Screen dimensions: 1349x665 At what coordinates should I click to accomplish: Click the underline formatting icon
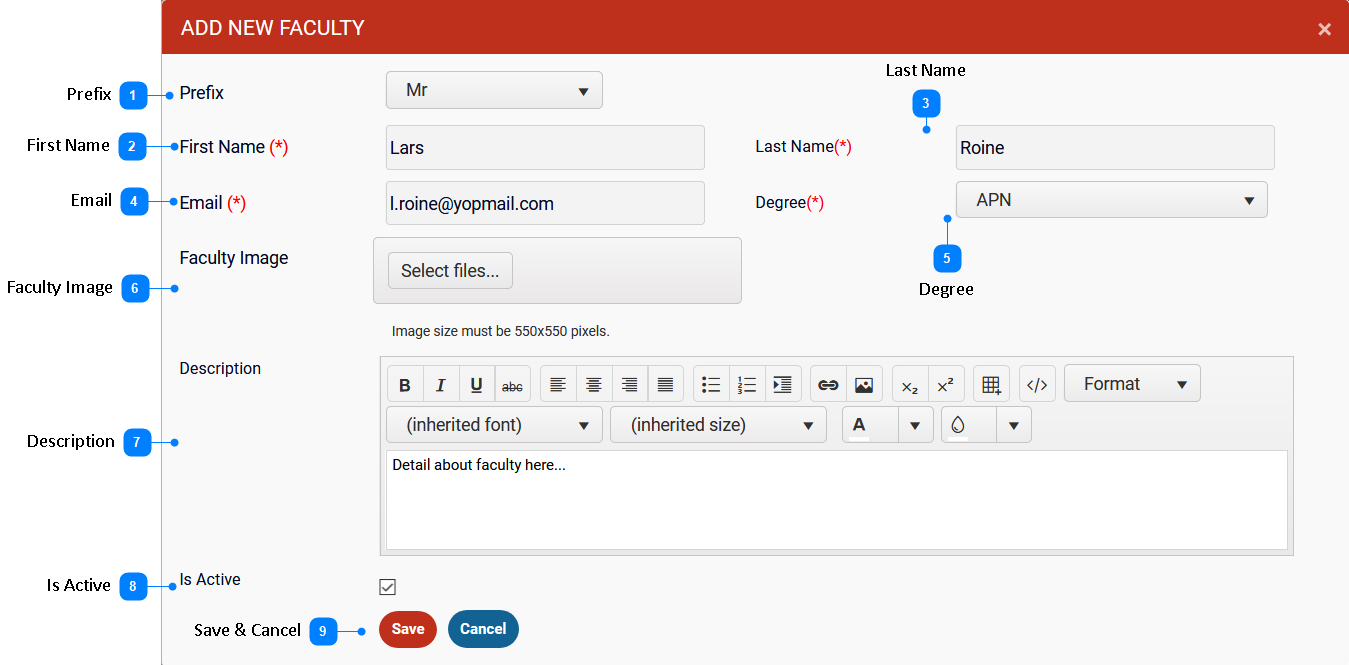pos(477,385)
